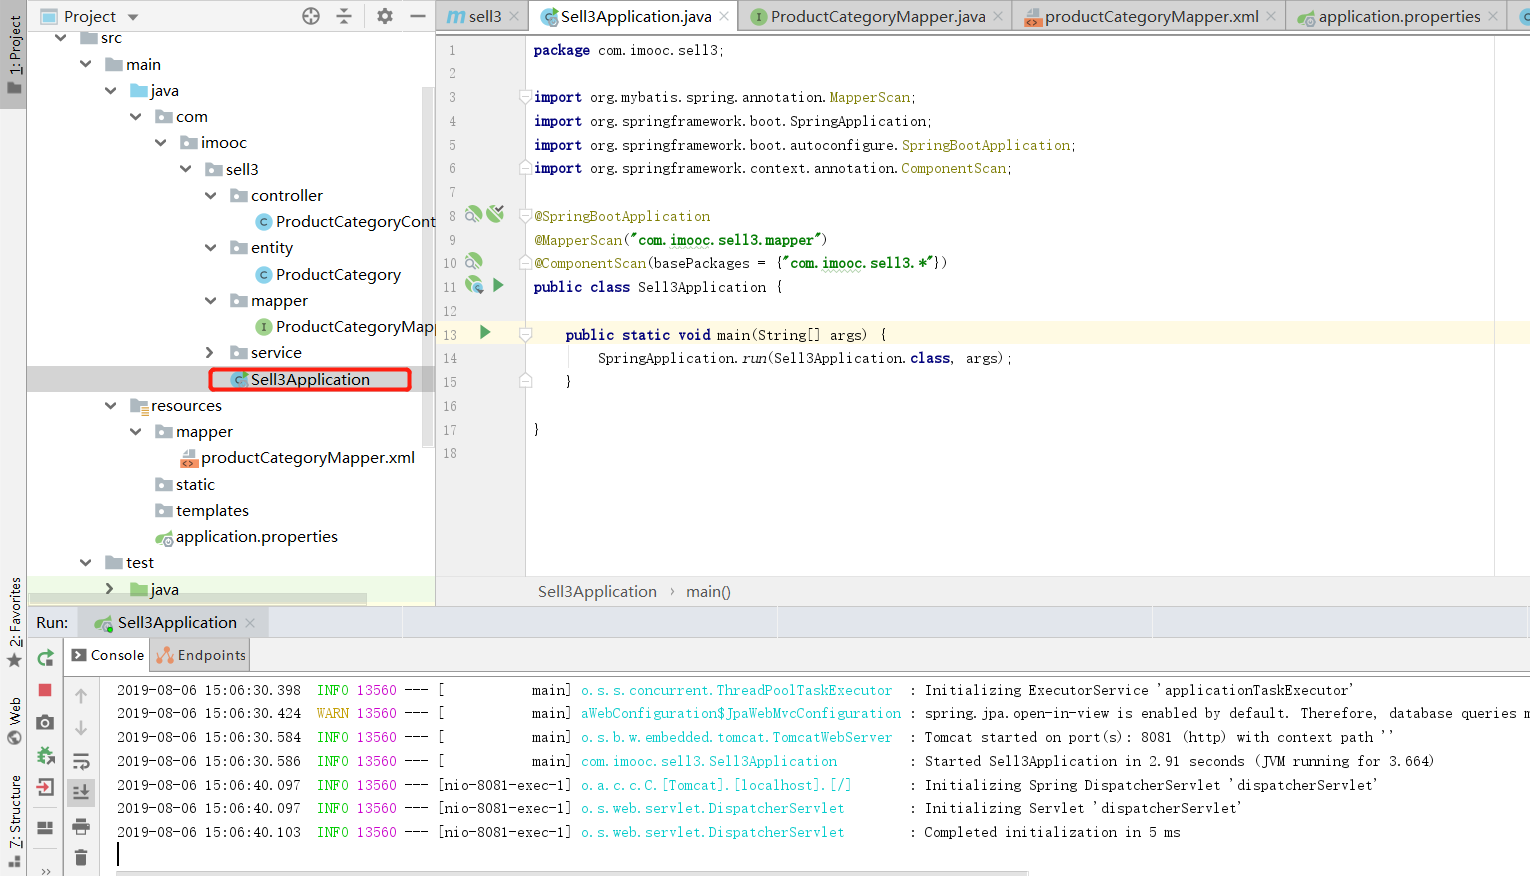Click main() breadcrumb below editor
This screenshot has height=876, width=1530.
tap(708, 591)
